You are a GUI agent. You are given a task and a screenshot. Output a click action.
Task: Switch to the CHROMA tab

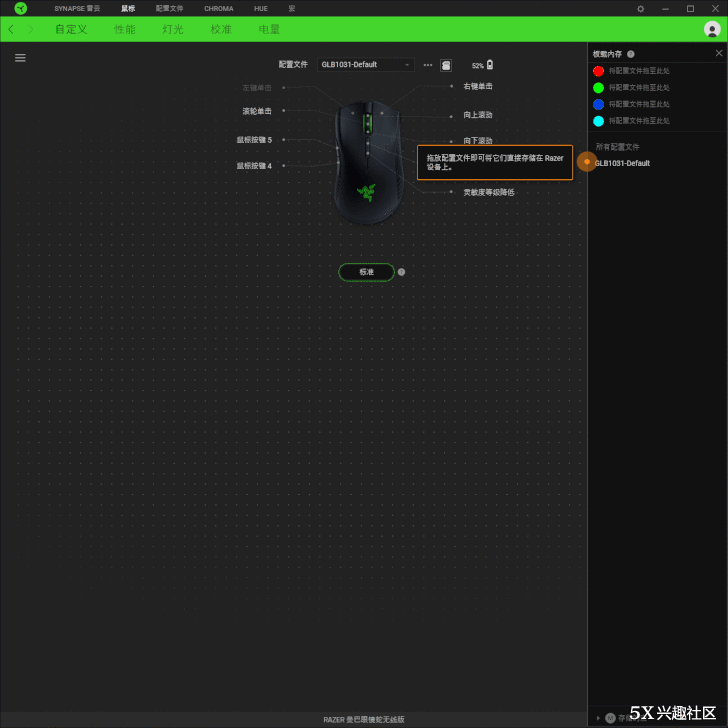(219, 8)
